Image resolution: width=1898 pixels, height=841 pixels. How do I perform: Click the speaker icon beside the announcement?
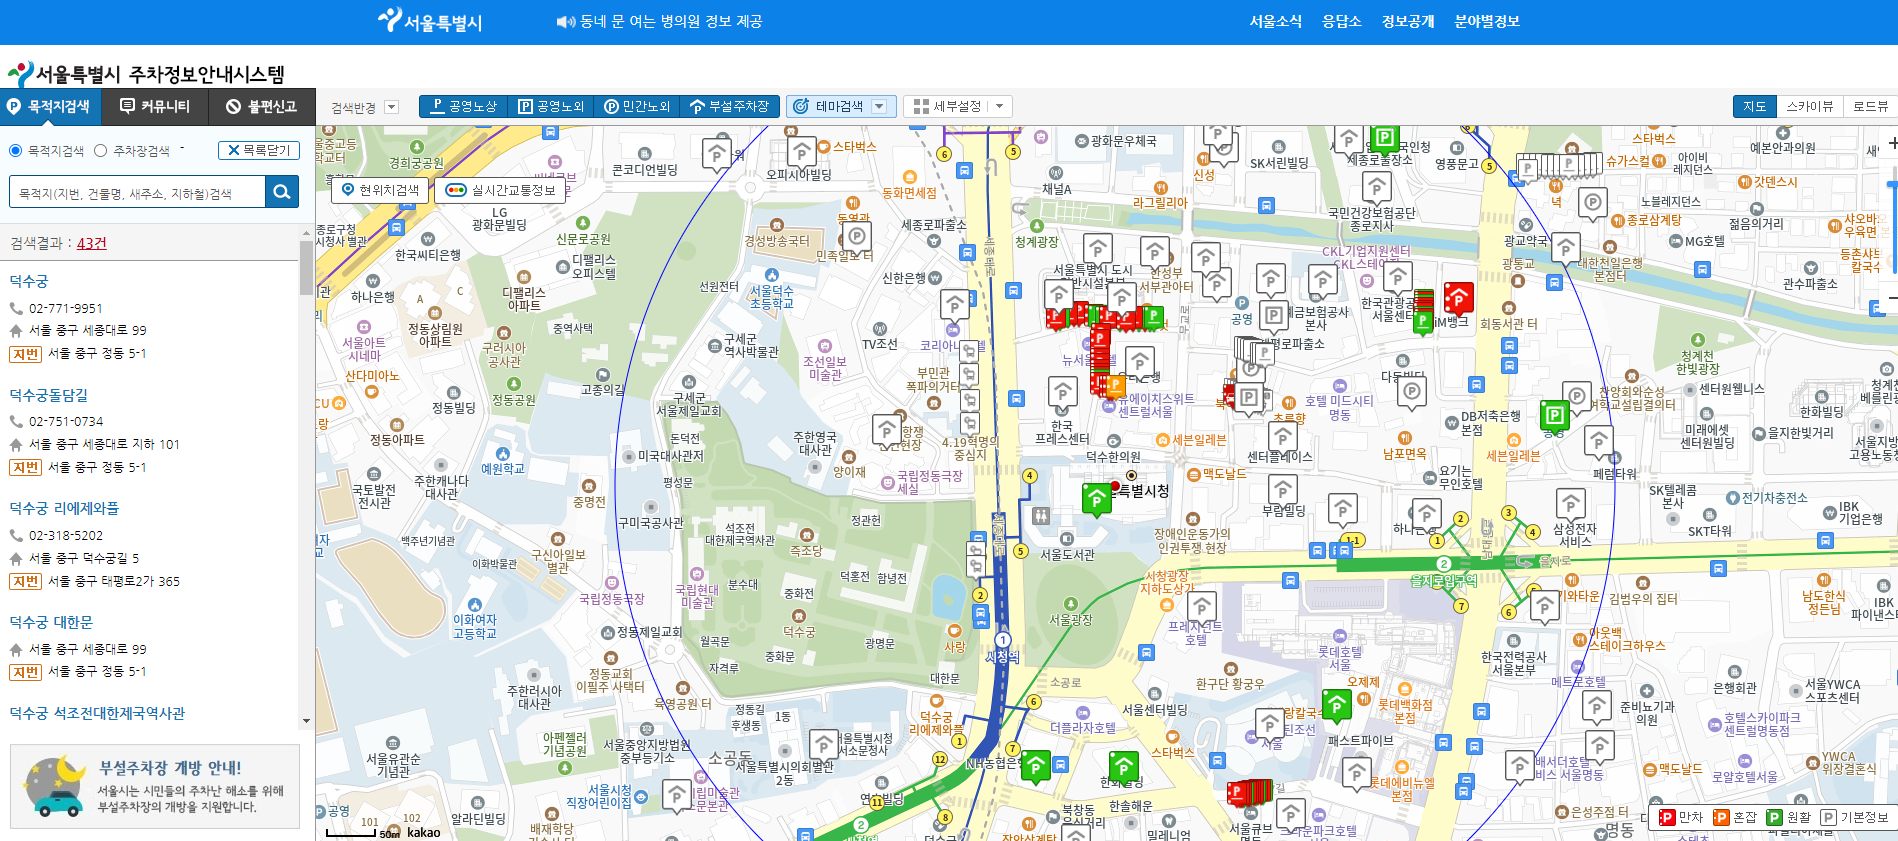566,22
